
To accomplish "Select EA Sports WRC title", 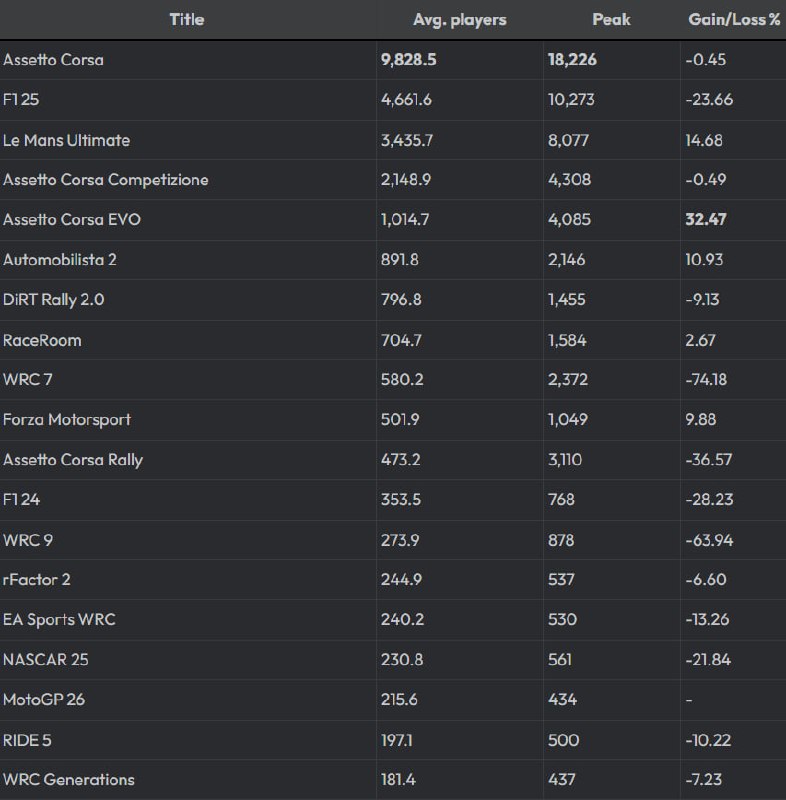I will coord(59,619).
